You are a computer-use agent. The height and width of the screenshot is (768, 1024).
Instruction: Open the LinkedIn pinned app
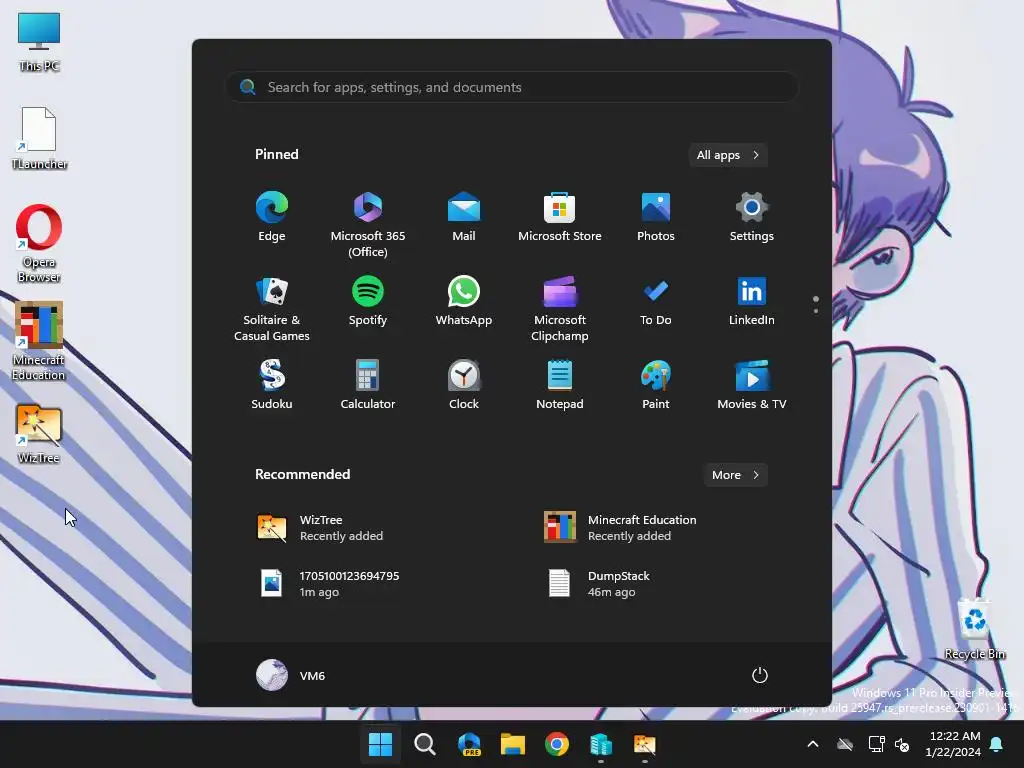tap(752, 301)
